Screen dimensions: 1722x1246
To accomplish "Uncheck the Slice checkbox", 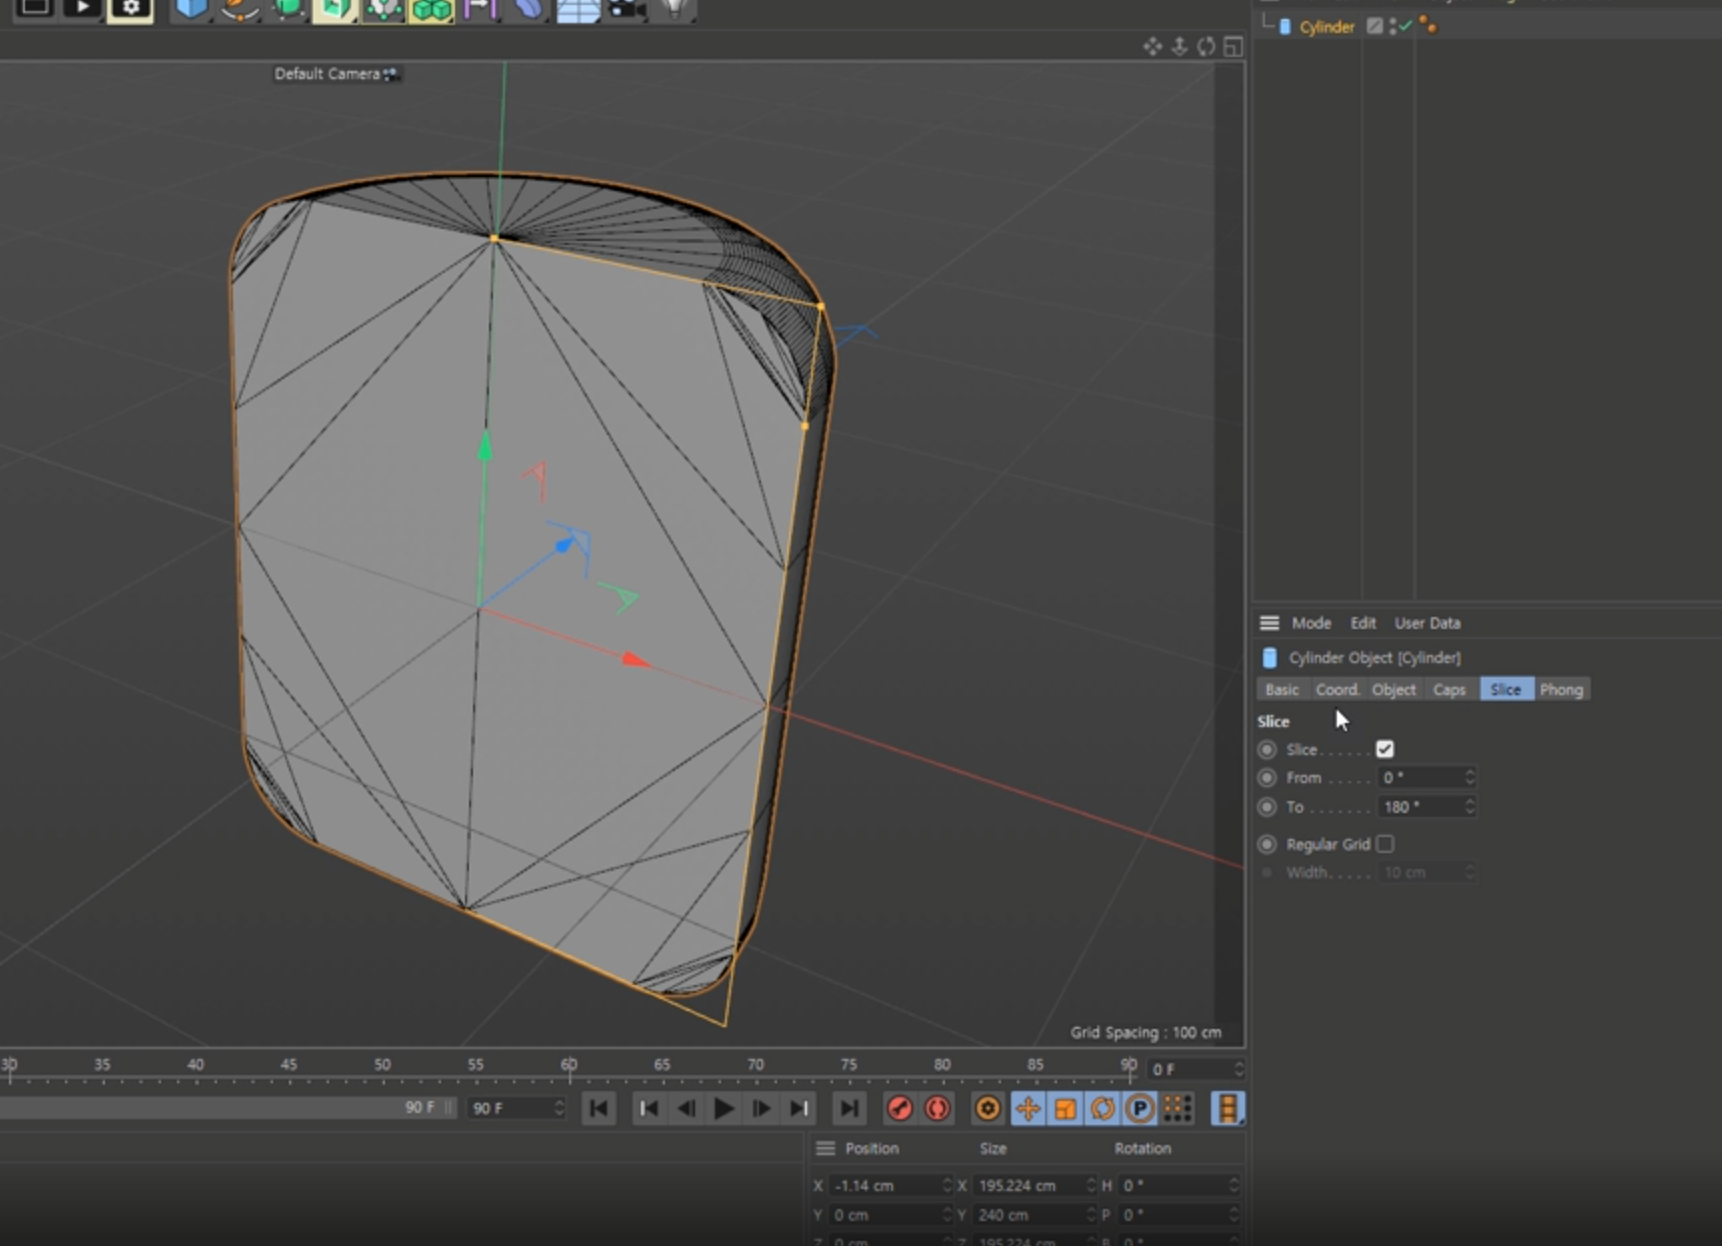I will pyautogui.click(x=1384, y=749).
